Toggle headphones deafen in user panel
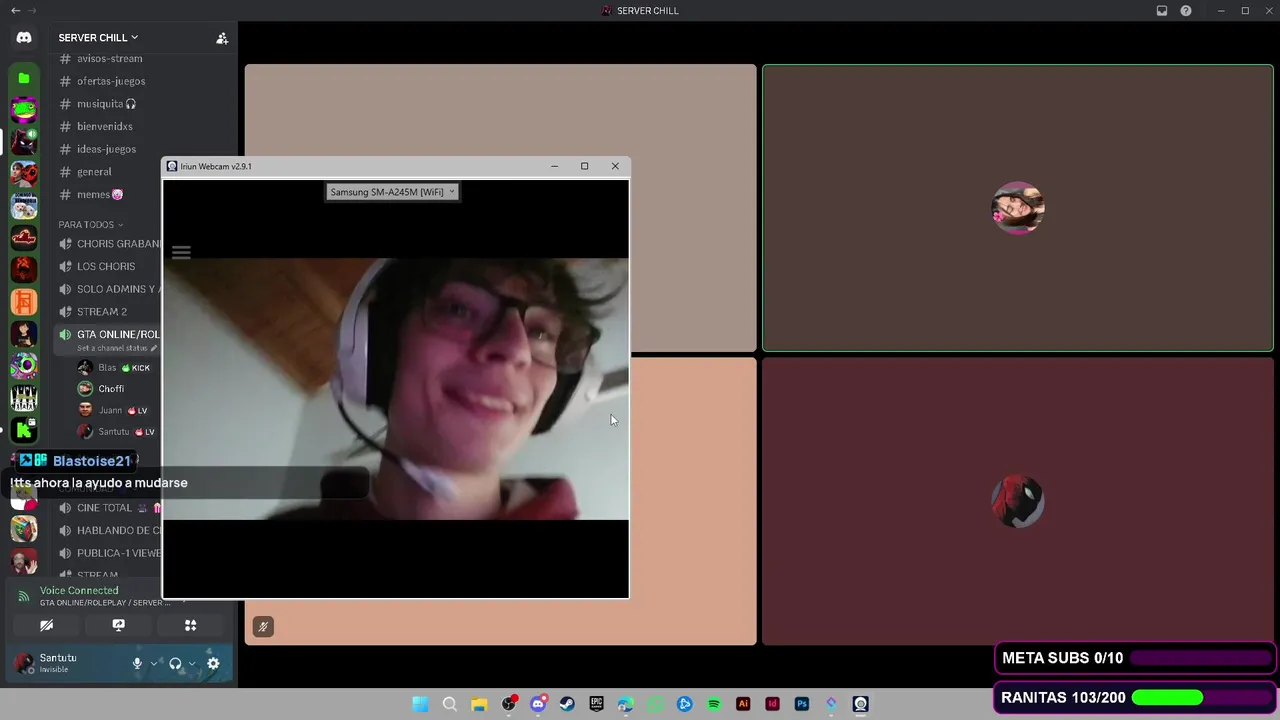 click(175, 663)
